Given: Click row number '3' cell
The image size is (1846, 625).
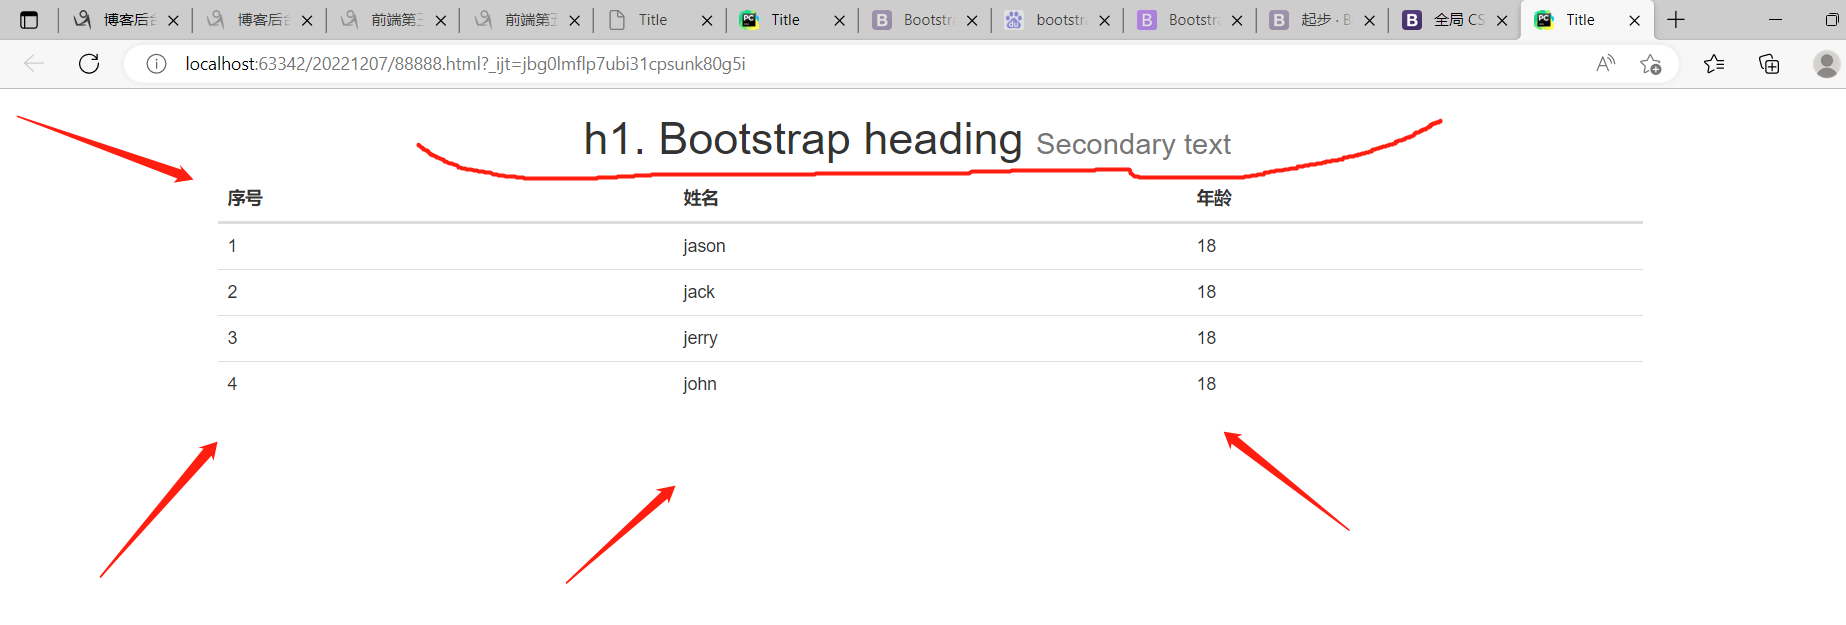Looking at the screenshot, I should 232,338.
